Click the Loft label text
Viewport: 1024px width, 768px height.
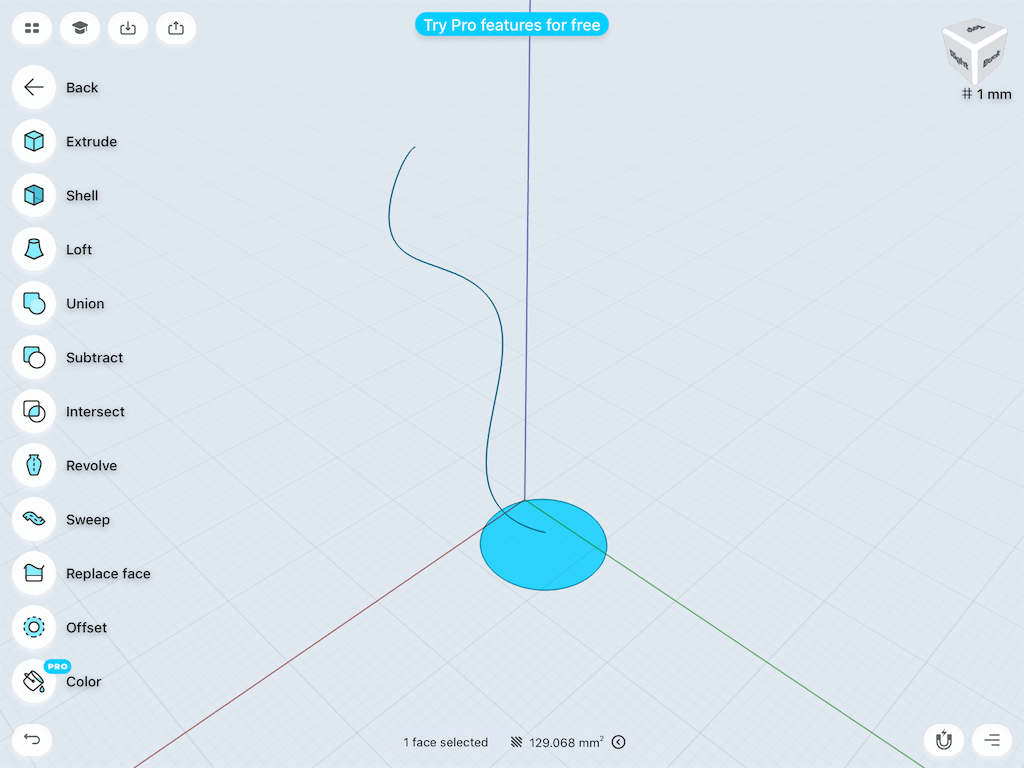(x=79, y=249)
